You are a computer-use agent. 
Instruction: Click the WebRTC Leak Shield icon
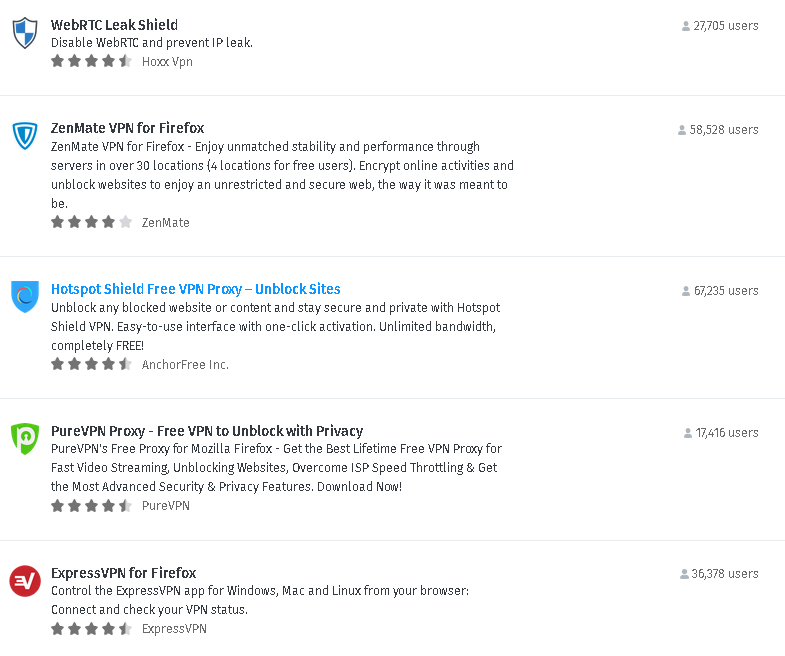click(25, 33)
